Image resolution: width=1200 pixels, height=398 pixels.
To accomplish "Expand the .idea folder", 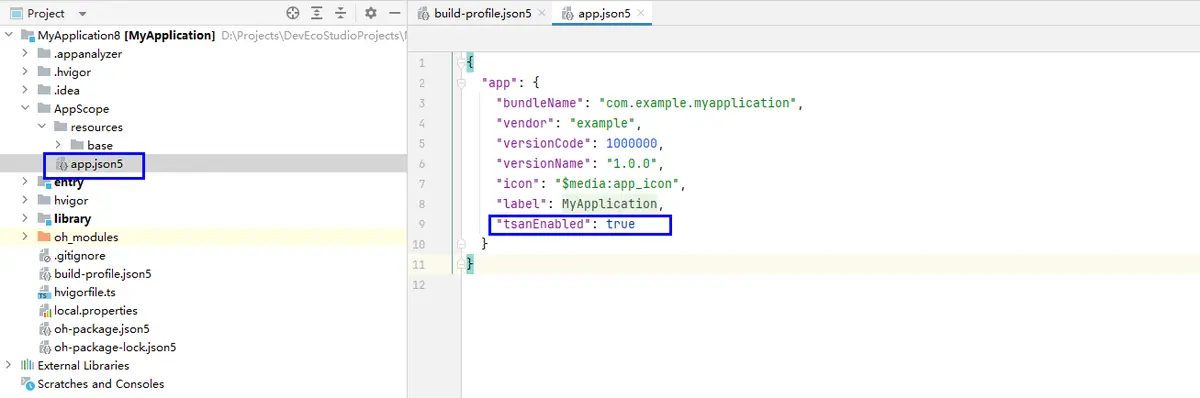I will point(26,90).
